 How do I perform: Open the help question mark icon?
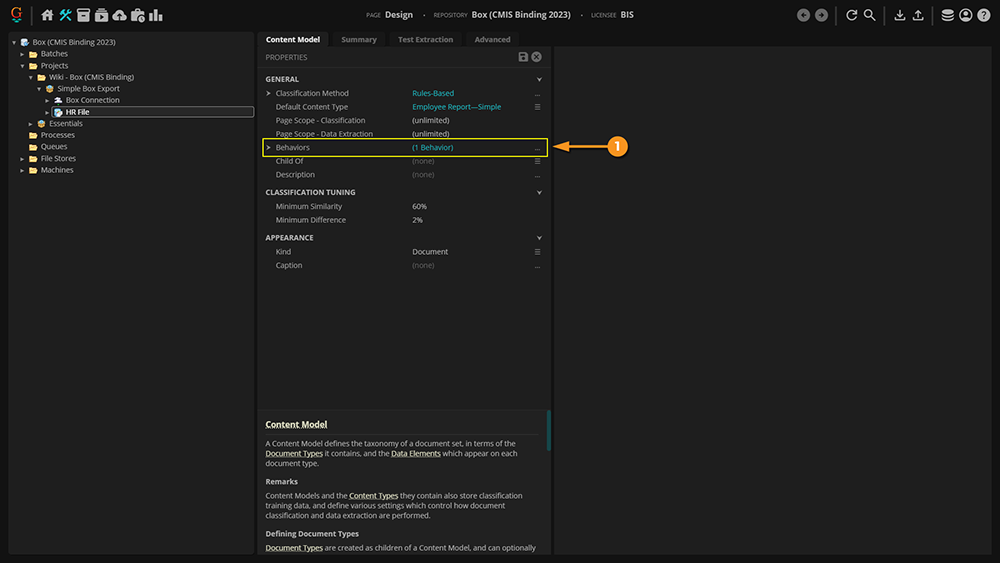pyautogui.click(x=983, y=15)
